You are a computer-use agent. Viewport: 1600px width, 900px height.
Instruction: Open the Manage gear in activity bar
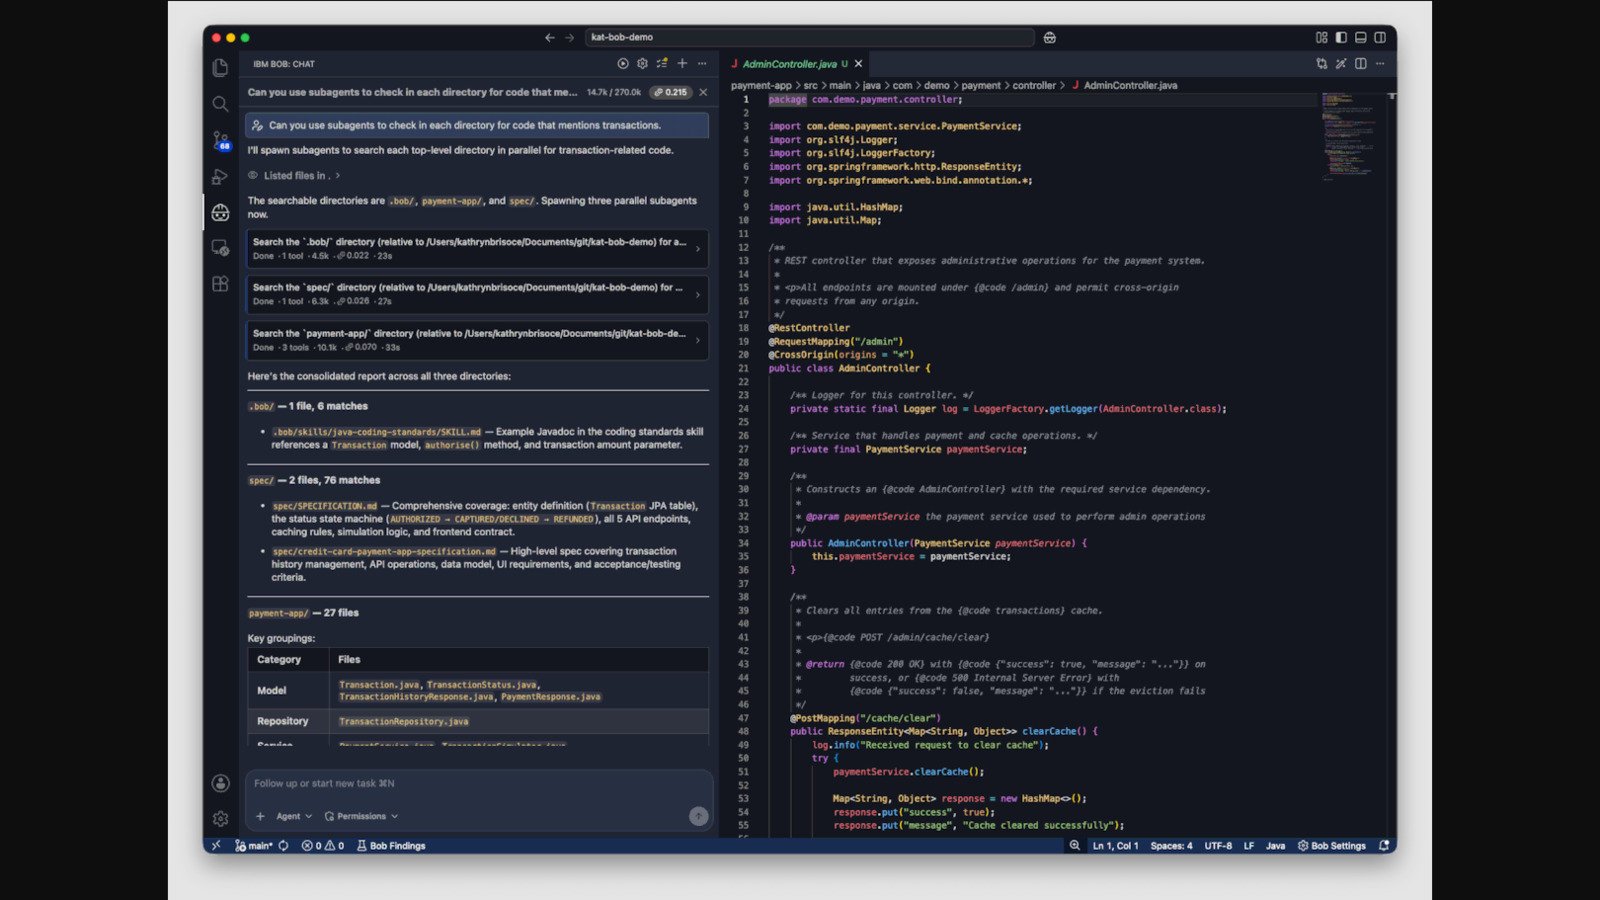[x=220, y=818]
